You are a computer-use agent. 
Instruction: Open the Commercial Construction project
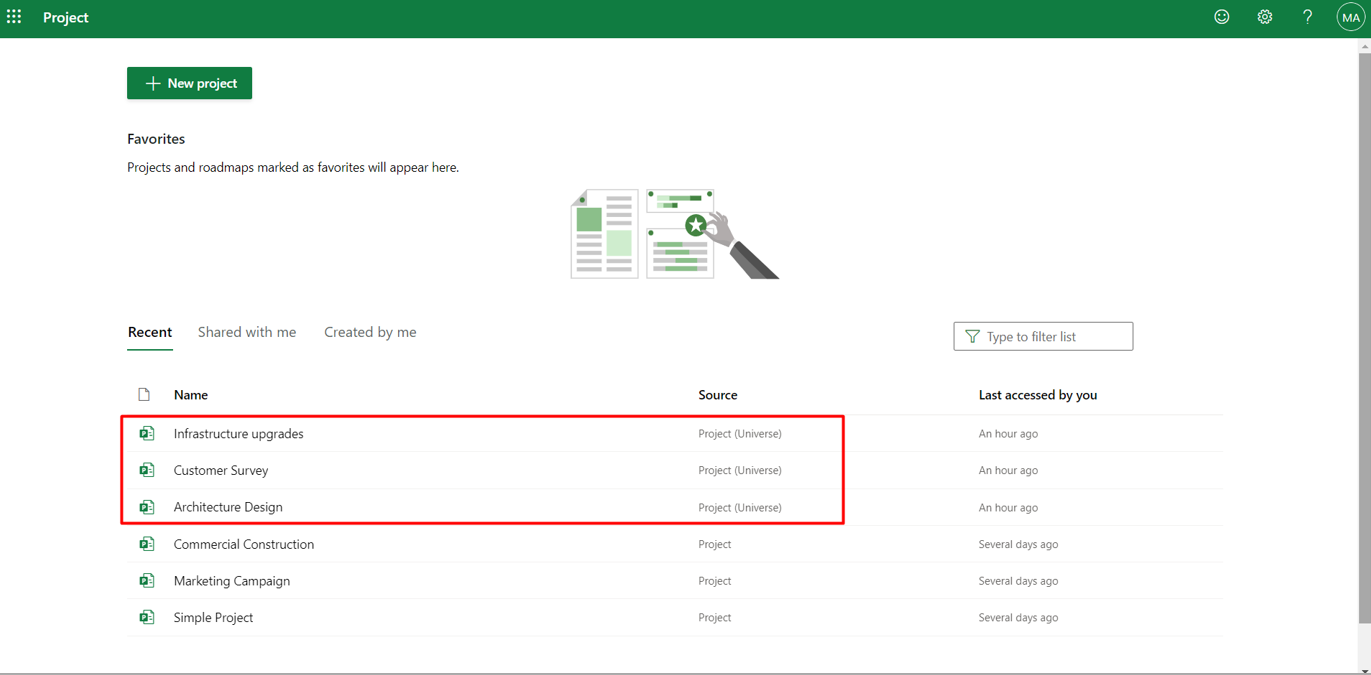244,544
